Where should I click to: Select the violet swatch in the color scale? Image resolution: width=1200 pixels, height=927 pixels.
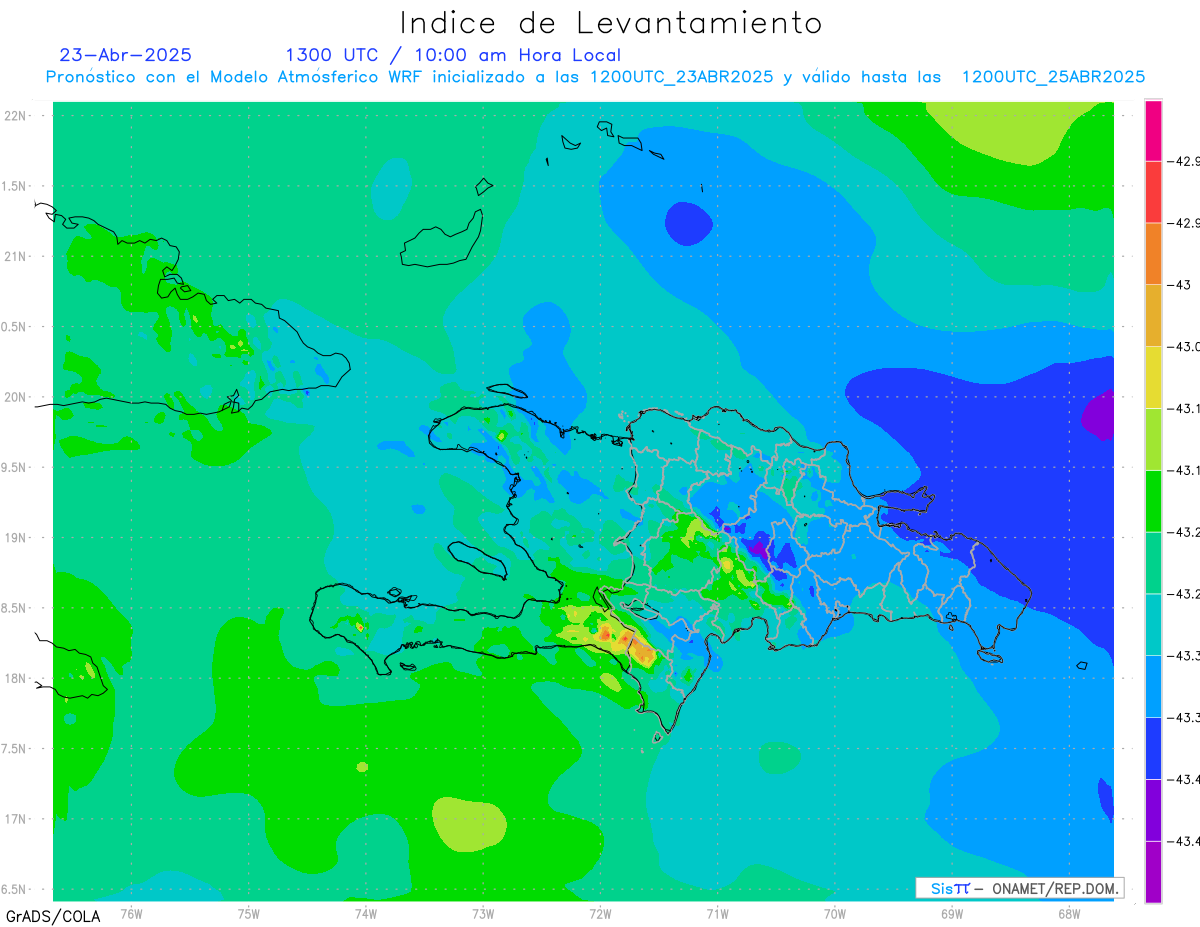[x=1153, y=810]
